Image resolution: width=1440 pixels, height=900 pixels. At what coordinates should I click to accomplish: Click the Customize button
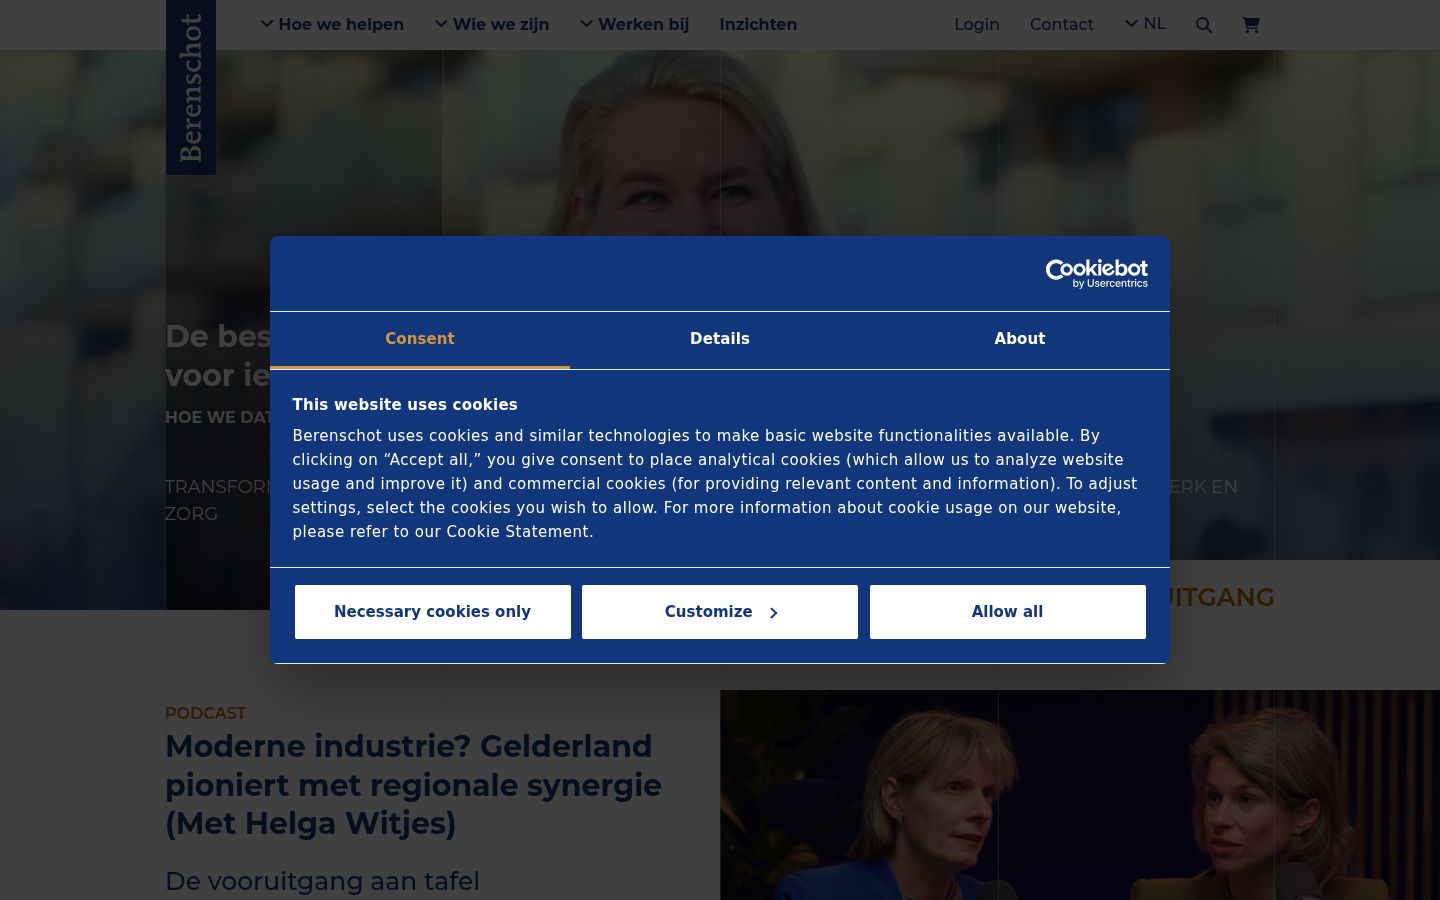[x=720, y=612]
